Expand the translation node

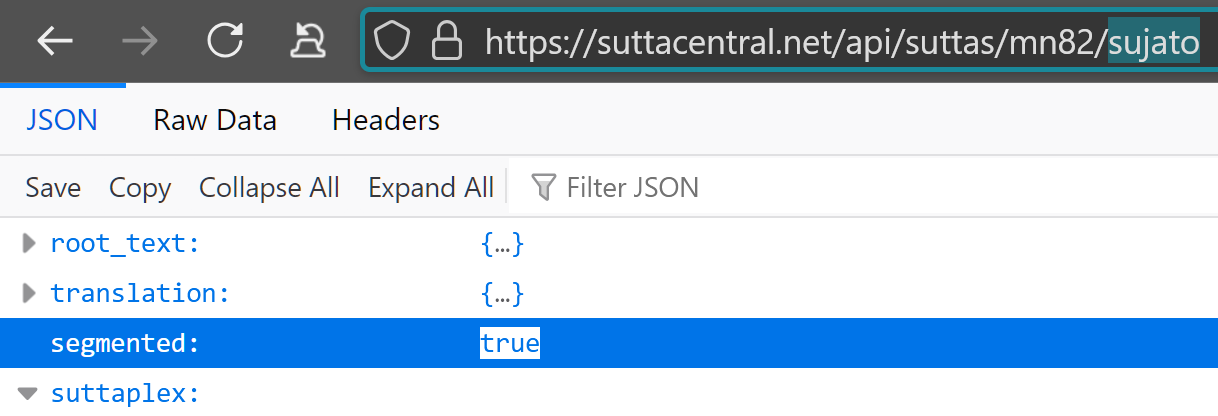click(x=28, y=294)
